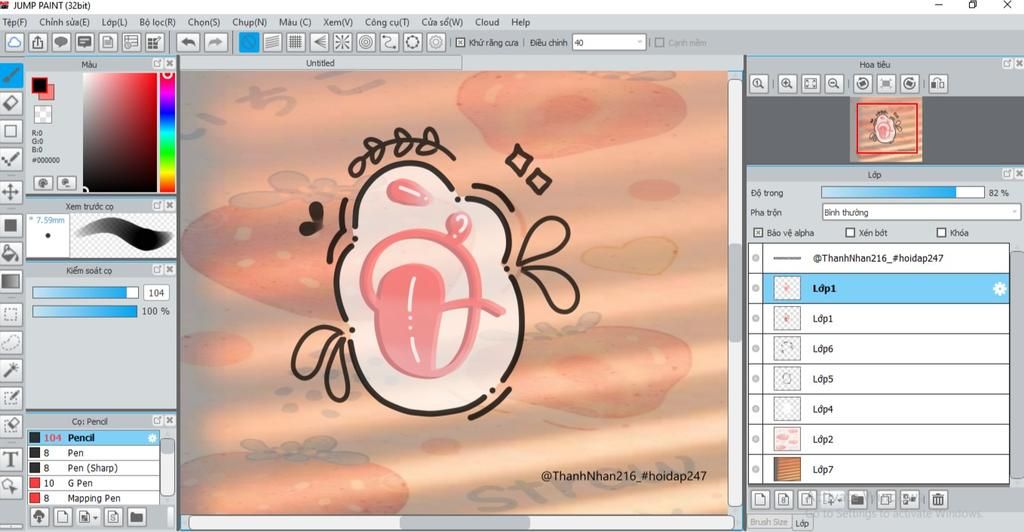Turn off snap using the blue icon
1024x532 pixels.
coord(249,43)
